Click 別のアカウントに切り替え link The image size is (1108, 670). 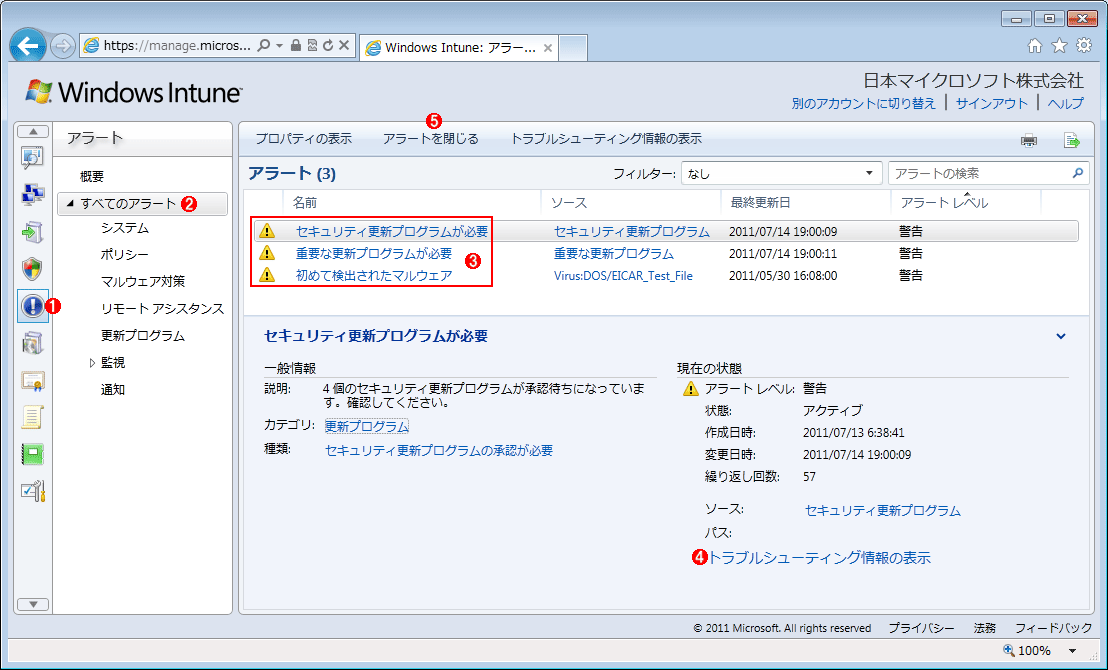[864, 103]
